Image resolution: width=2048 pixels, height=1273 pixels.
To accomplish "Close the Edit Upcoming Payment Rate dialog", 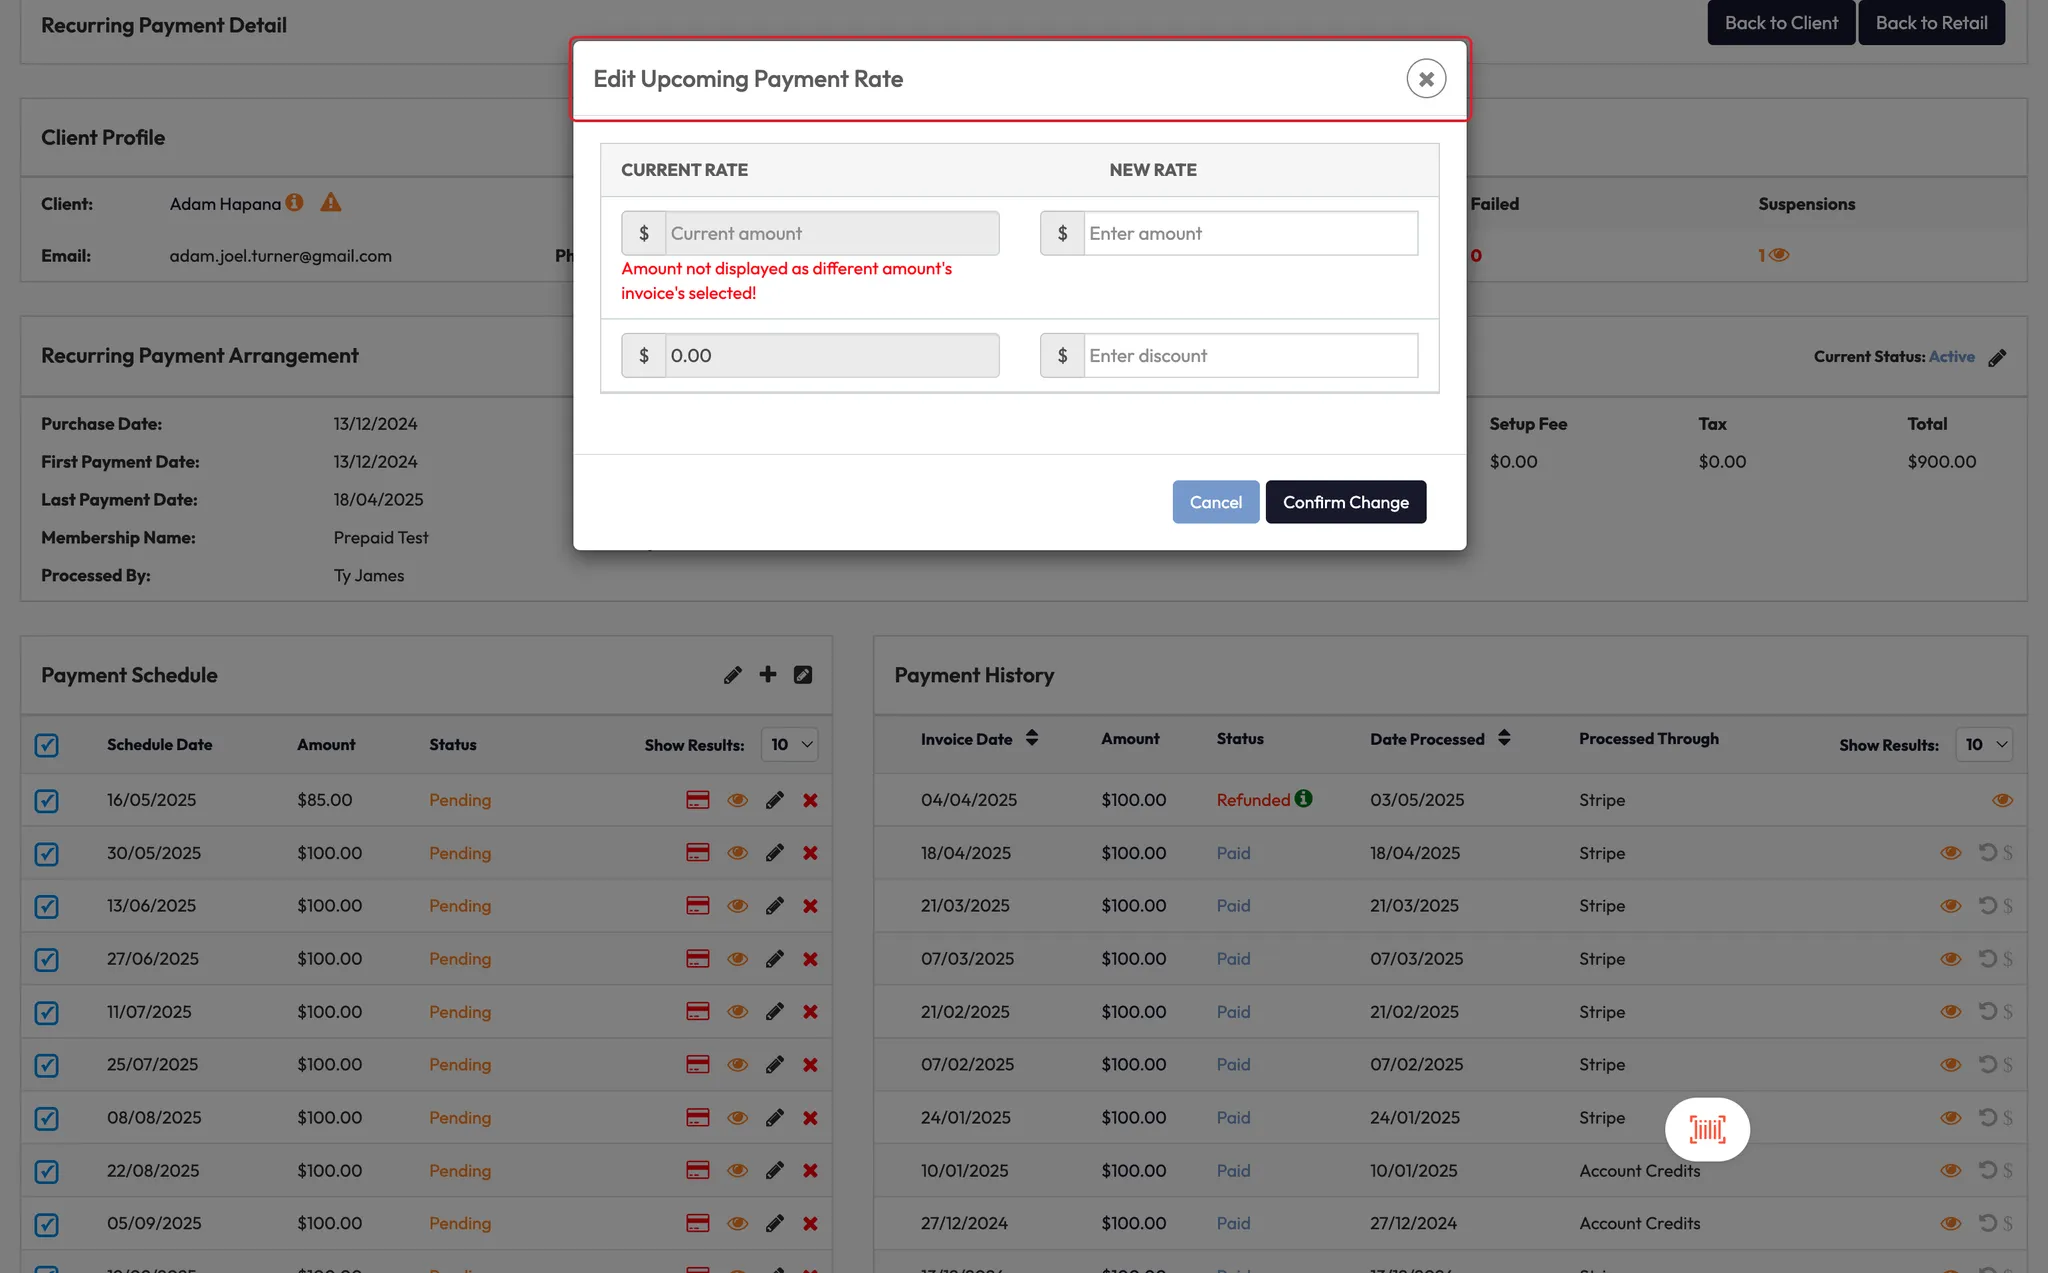I will pos(1426,79).
